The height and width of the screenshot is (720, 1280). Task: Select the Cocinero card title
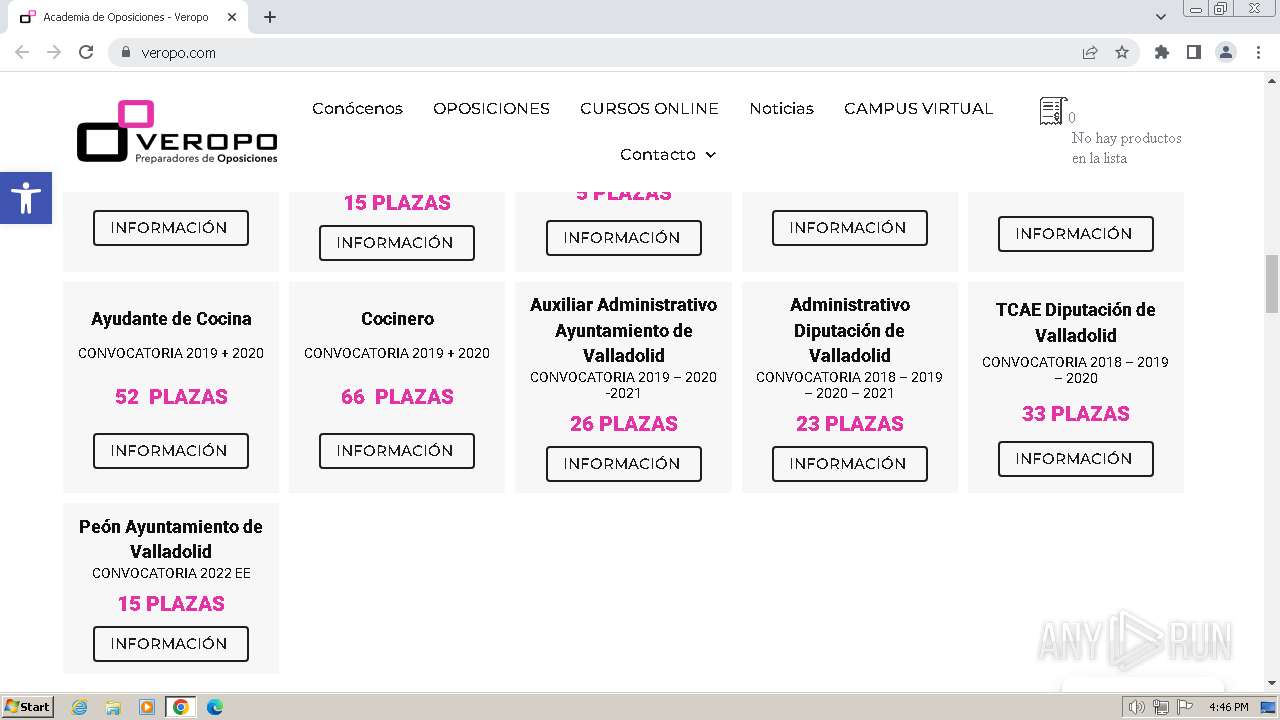(397, 319)
